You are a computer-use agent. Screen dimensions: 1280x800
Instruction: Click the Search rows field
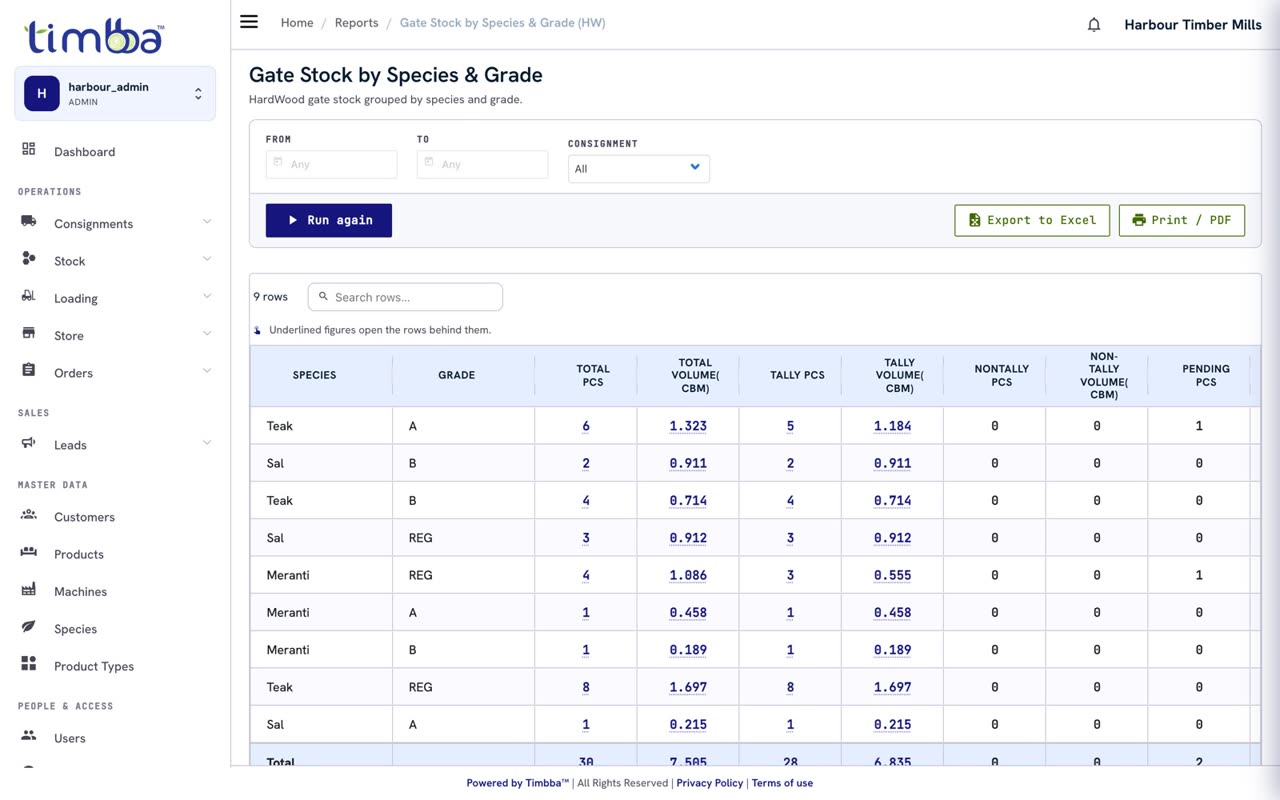coord(405,297)
